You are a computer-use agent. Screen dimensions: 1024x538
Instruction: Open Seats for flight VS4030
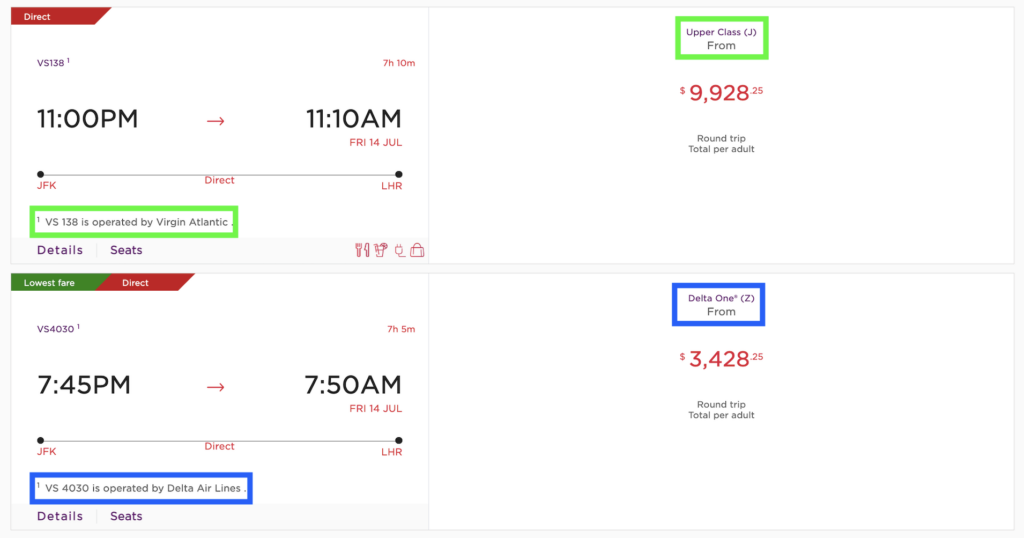pos(126,516)
